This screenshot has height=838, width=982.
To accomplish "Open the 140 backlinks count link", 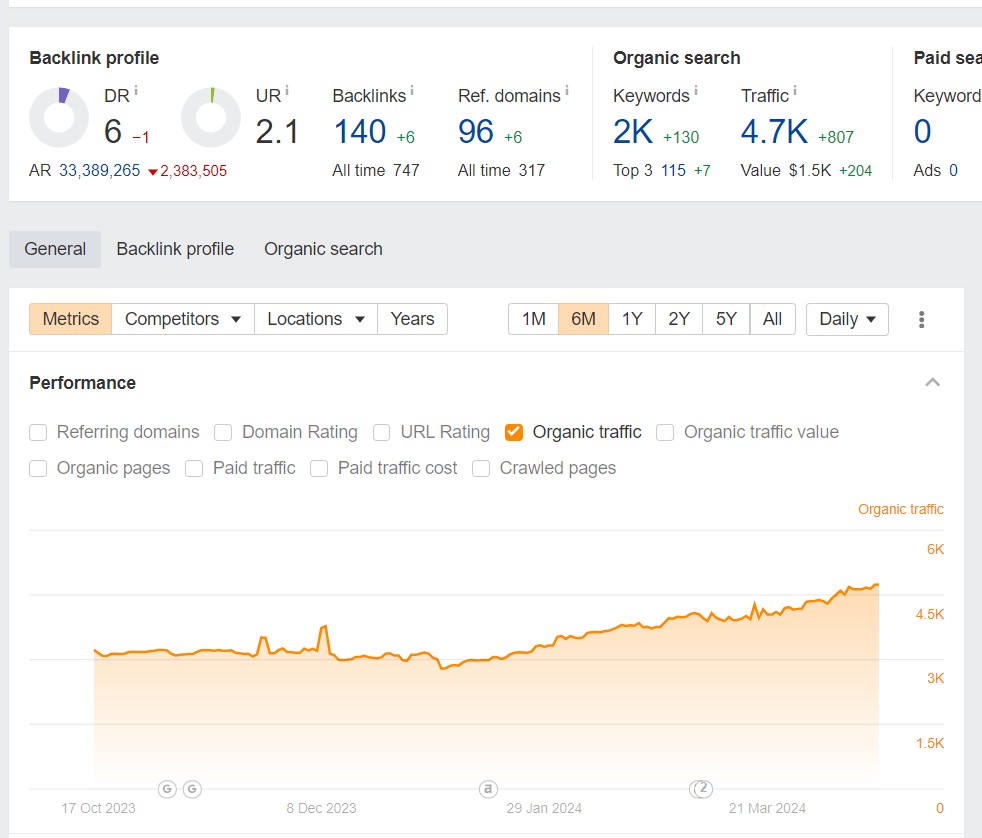I will tap(359, 132).
